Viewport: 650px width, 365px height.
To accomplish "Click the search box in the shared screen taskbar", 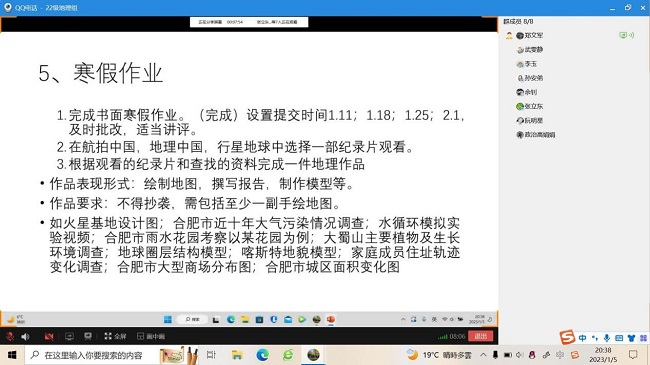I will click(192, 319).
